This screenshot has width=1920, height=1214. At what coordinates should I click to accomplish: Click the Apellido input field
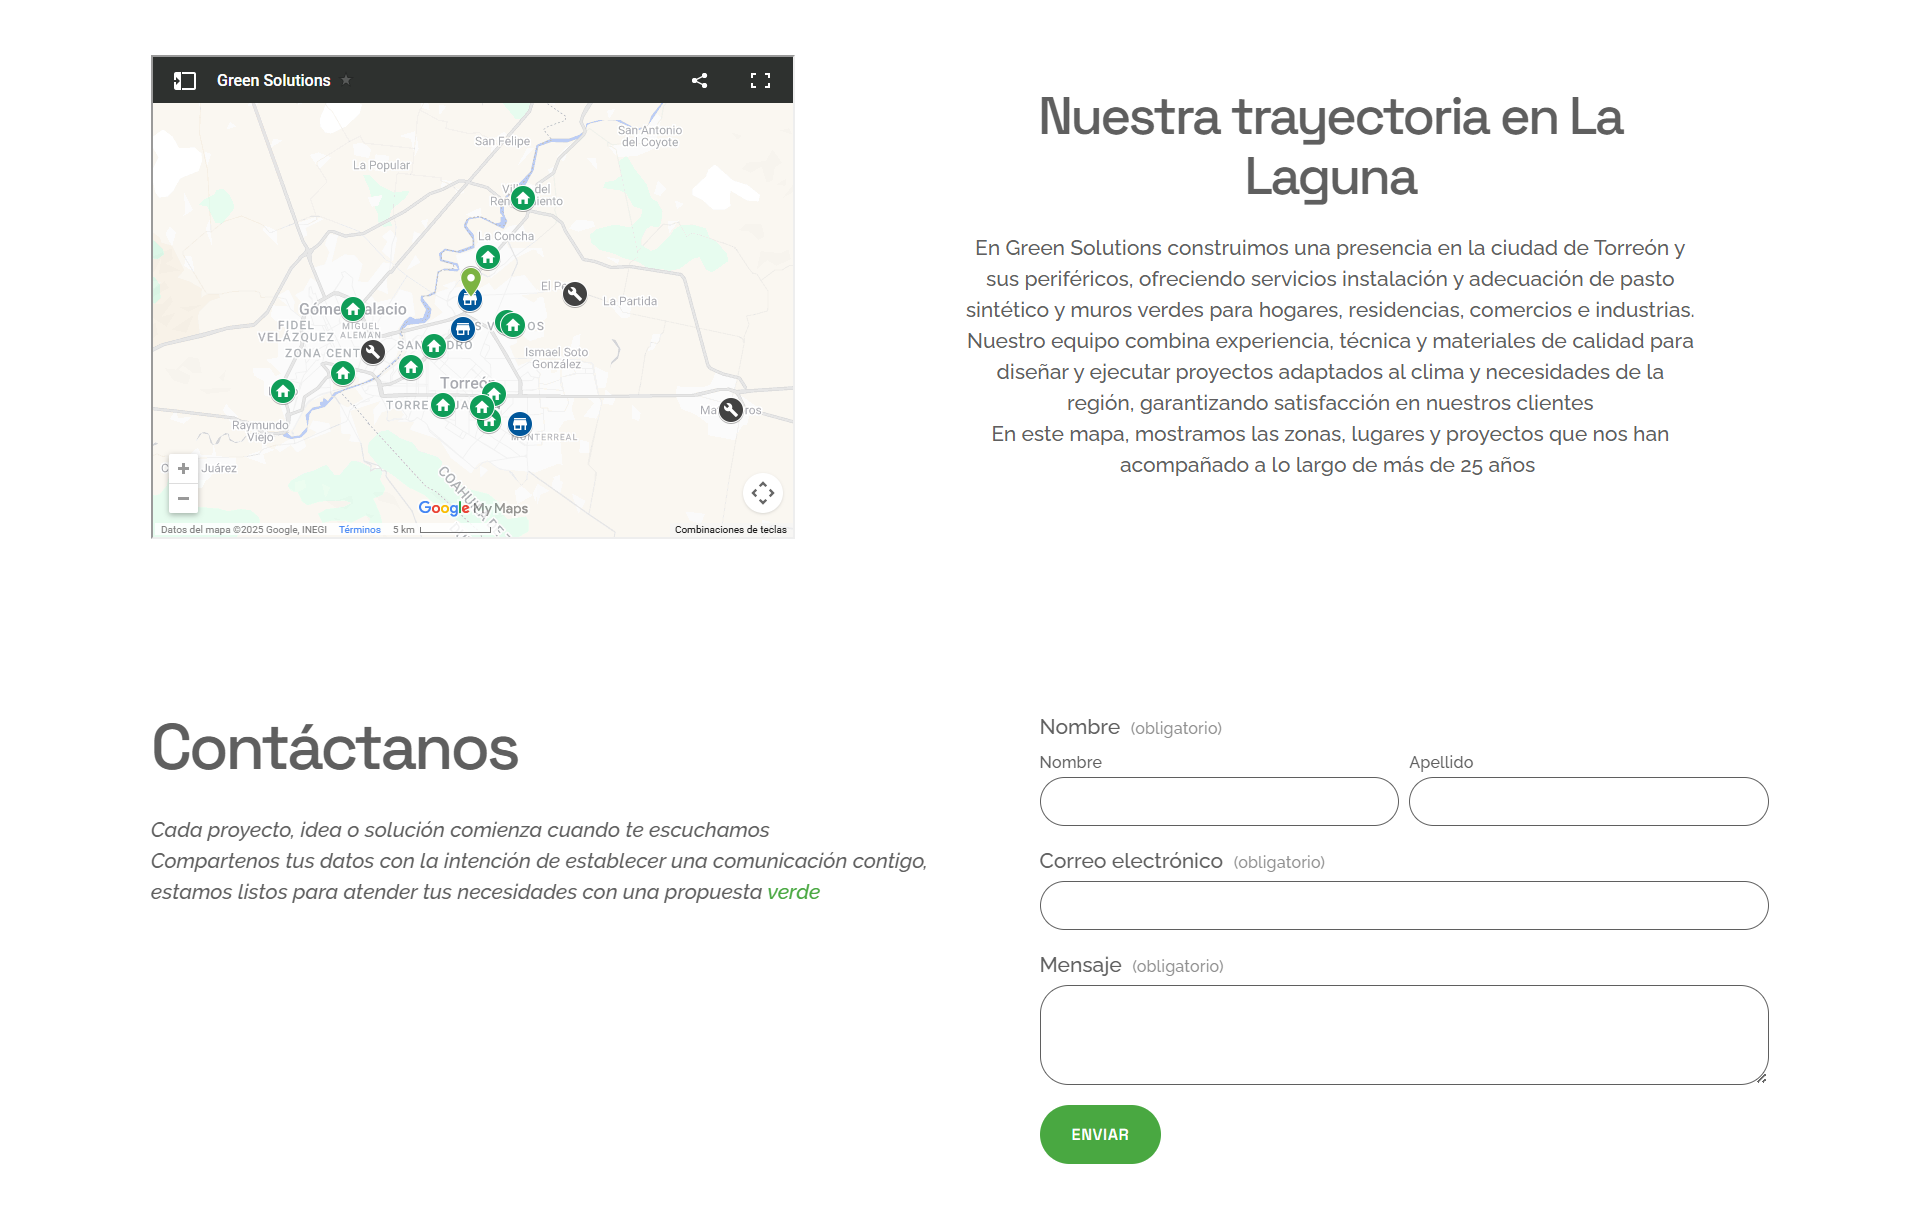(1588, 801)
